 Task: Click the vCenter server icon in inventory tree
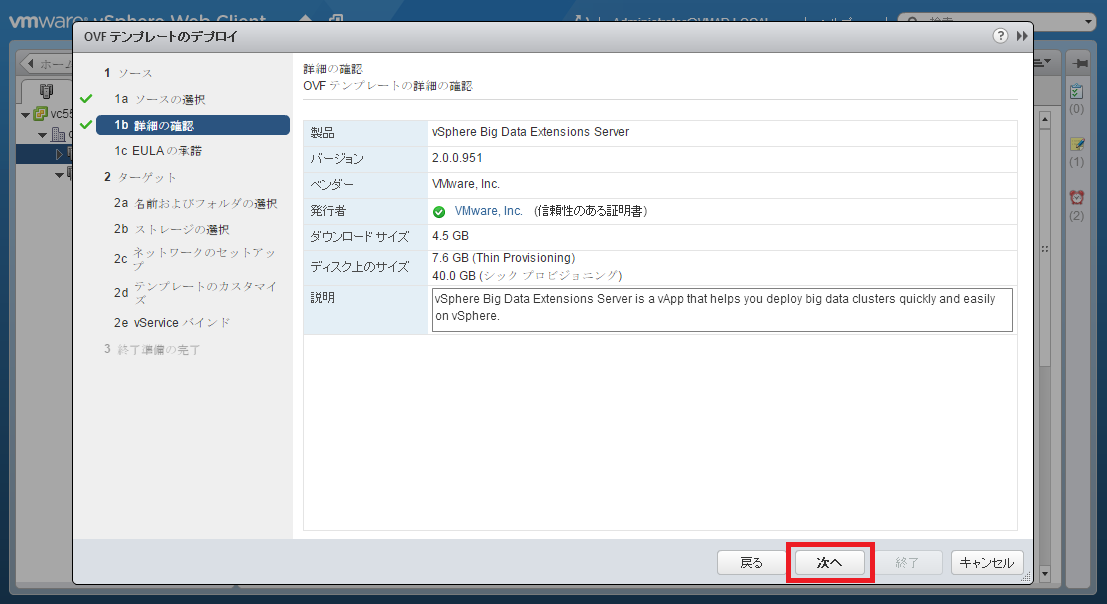point(41,114)
